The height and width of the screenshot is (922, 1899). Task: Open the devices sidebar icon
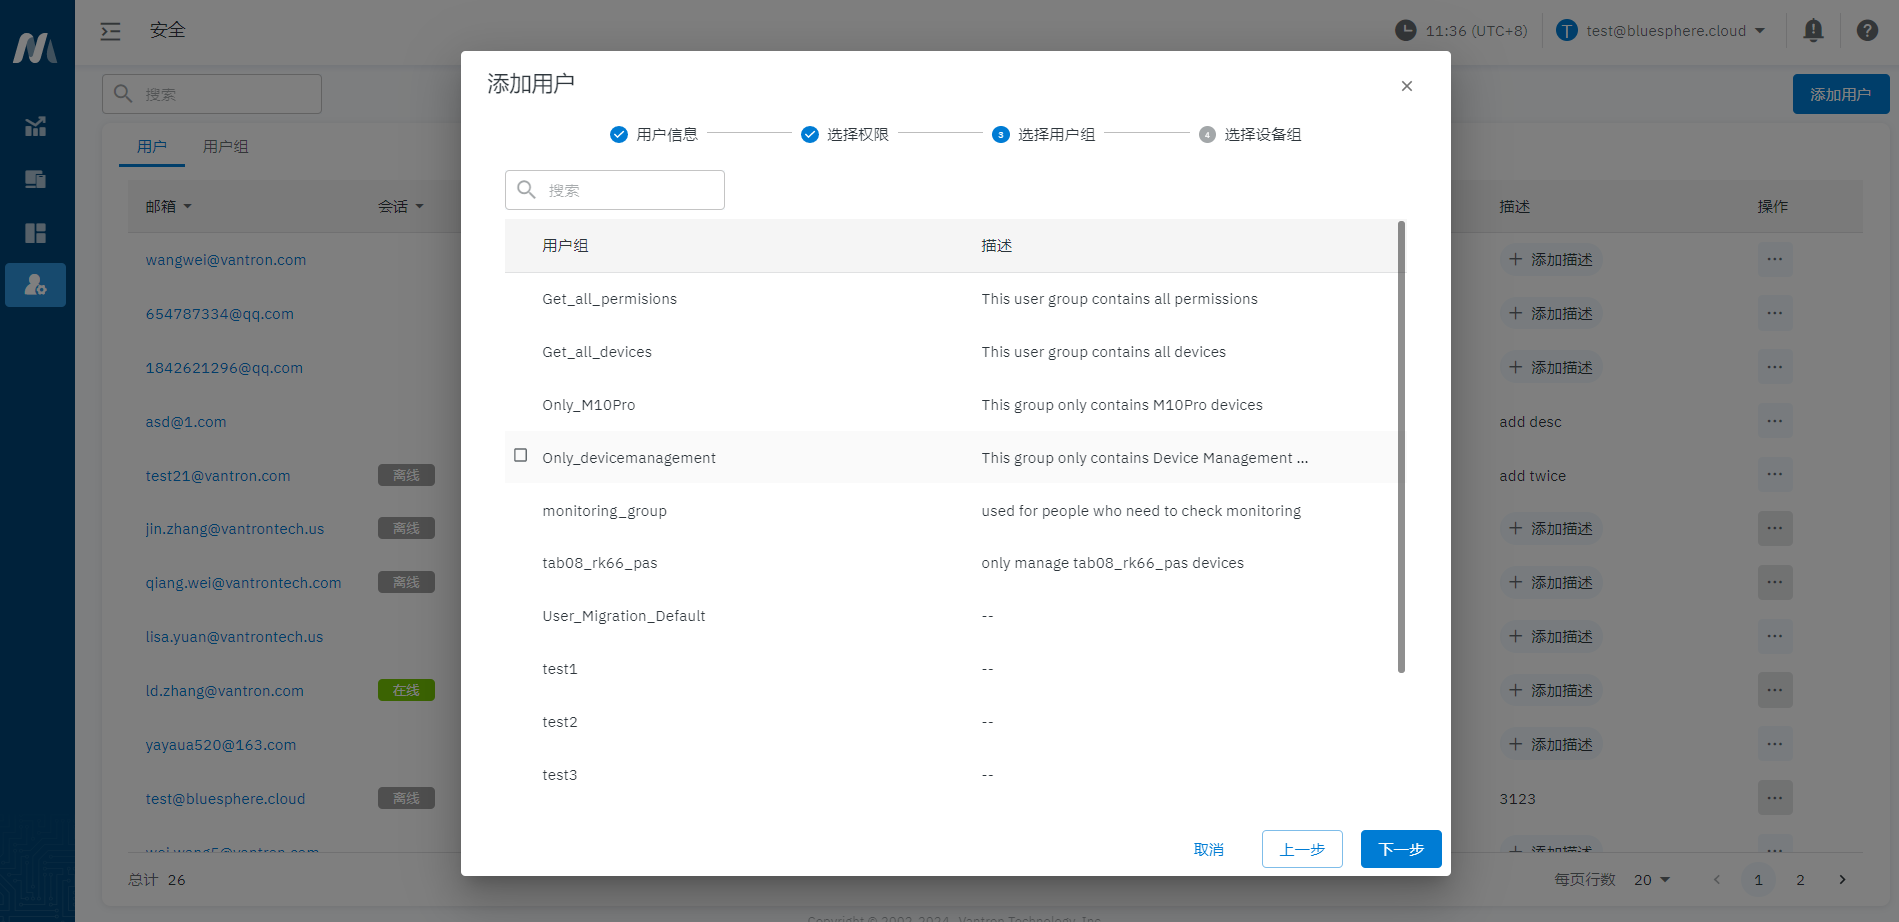tap(36, 180)
